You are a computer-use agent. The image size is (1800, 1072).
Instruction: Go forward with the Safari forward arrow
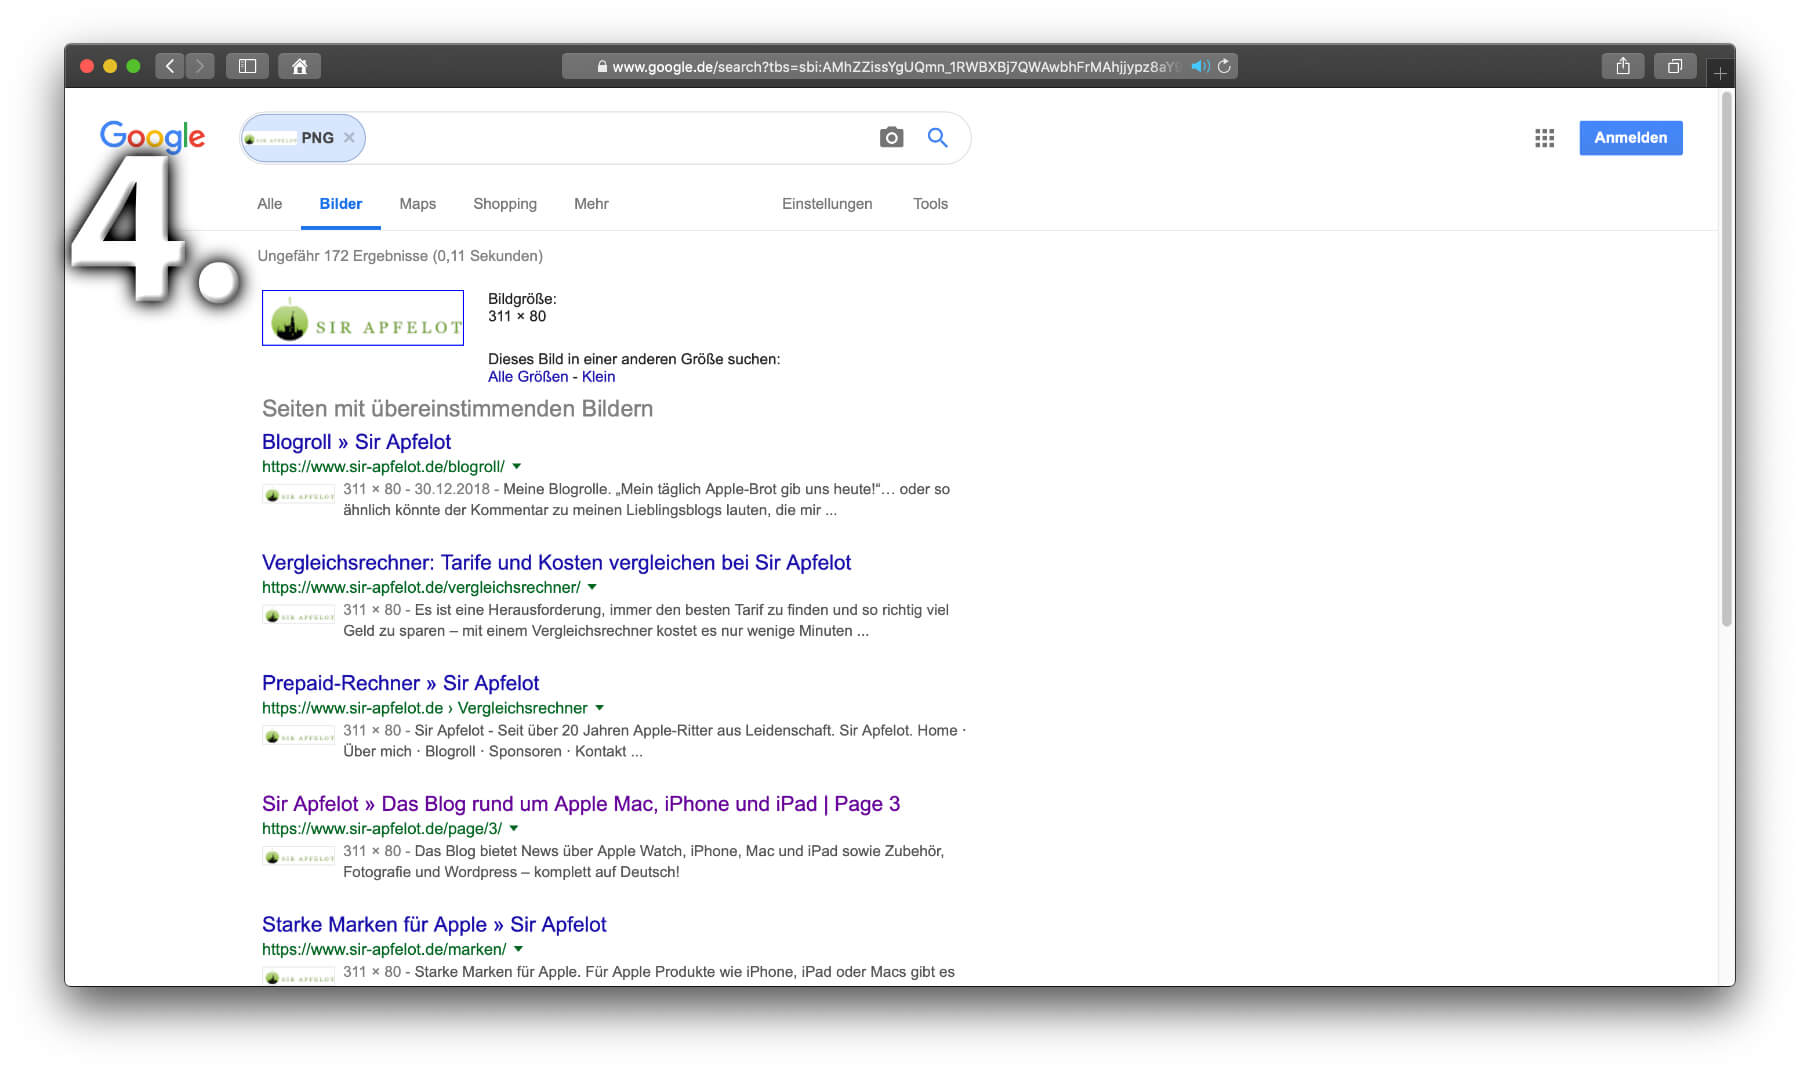click(x=200, y=66)
